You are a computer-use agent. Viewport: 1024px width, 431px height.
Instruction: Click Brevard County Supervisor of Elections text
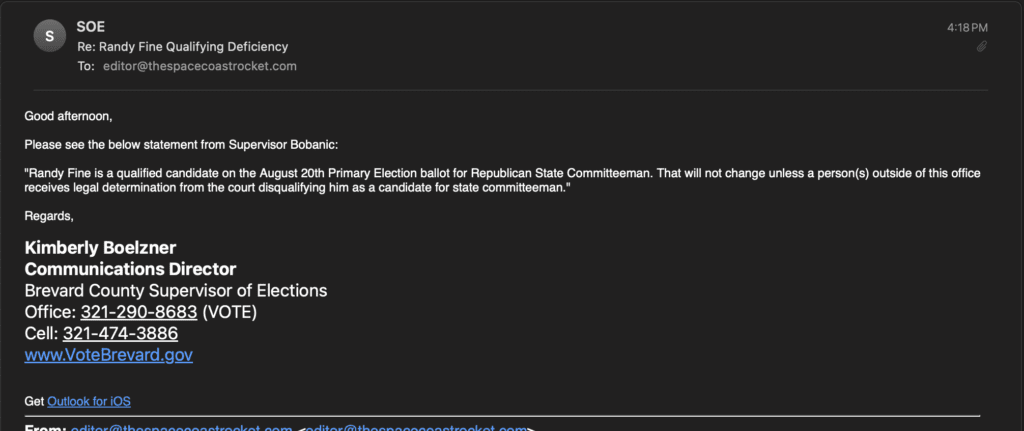coord(176,291)
